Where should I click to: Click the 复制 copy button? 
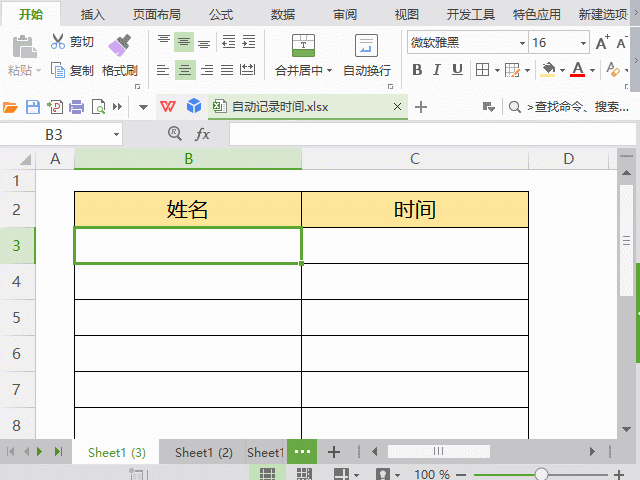click(72, 71)
